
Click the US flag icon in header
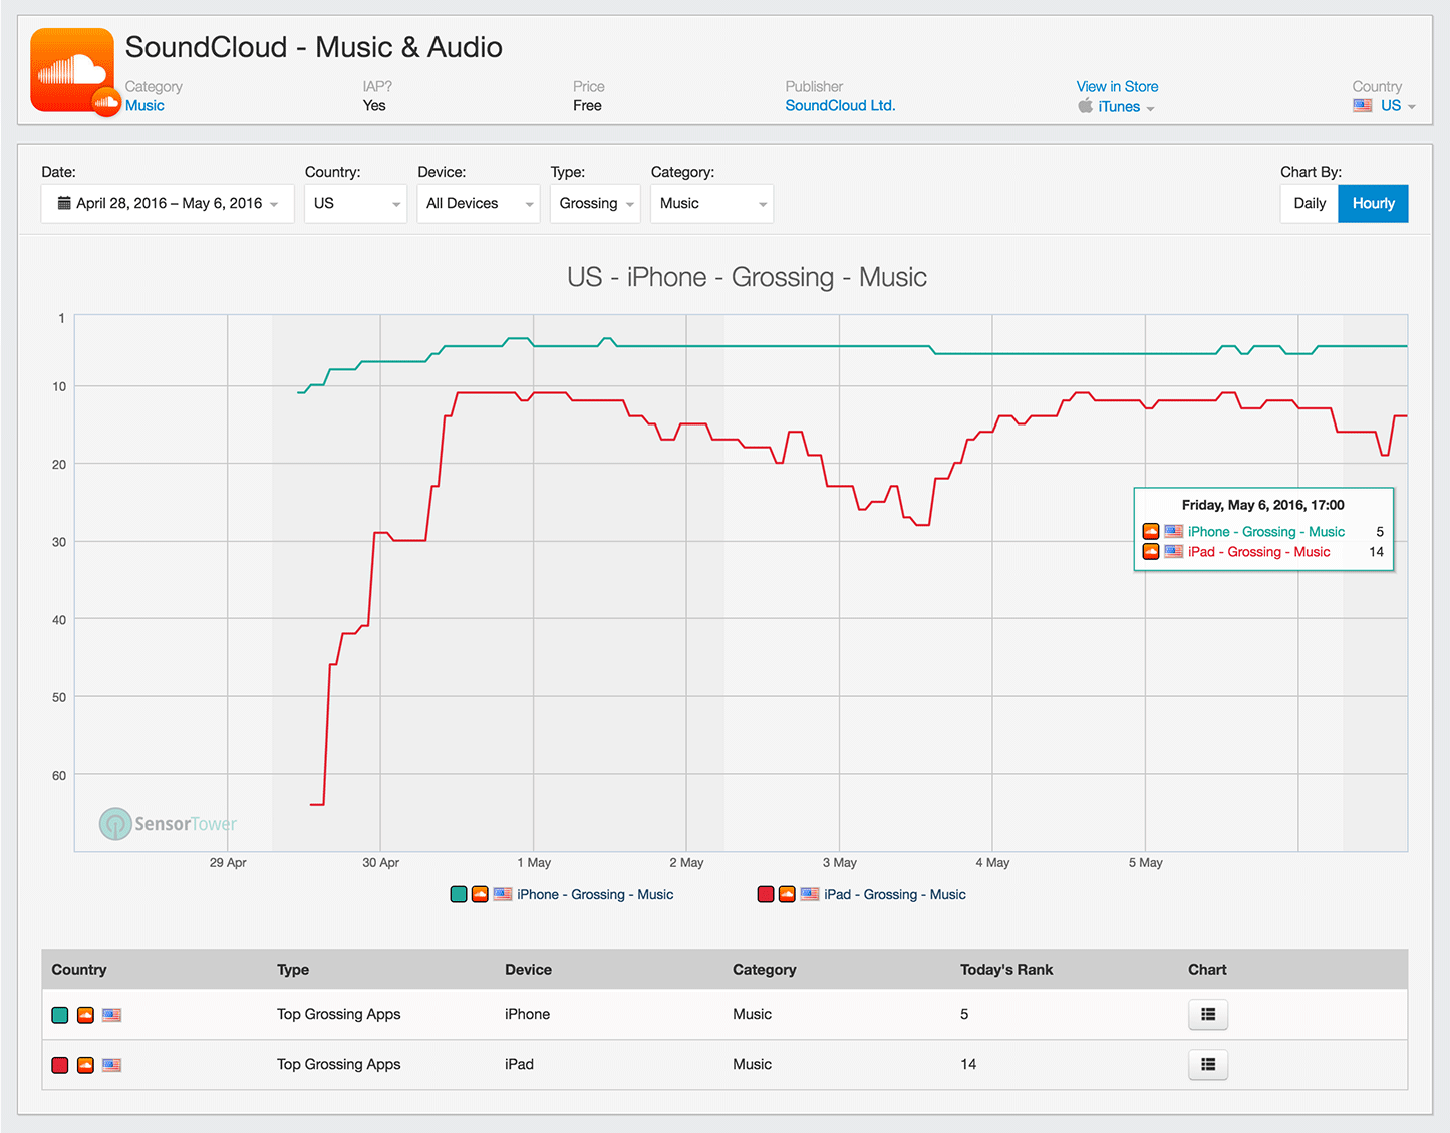(1363, 105)
